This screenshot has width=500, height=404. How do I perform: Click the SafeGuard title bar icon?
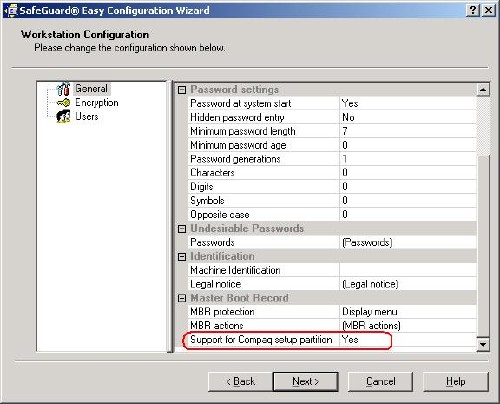pos(11,10)
